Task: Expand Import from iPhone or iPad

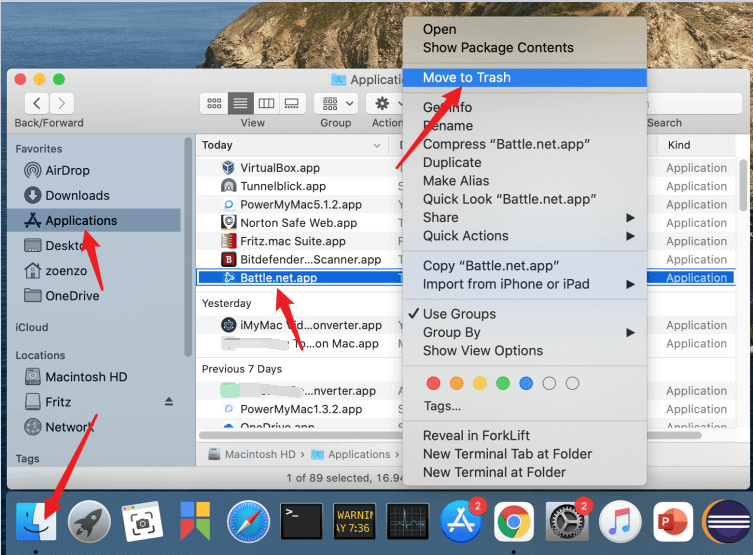Action: (524, 284)
